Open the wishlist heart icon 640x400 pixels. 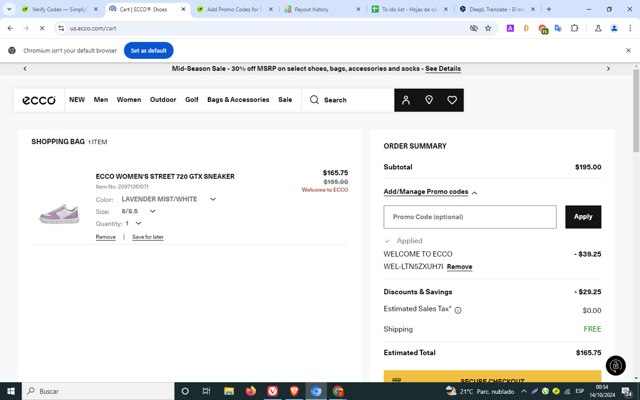point(452,100)
